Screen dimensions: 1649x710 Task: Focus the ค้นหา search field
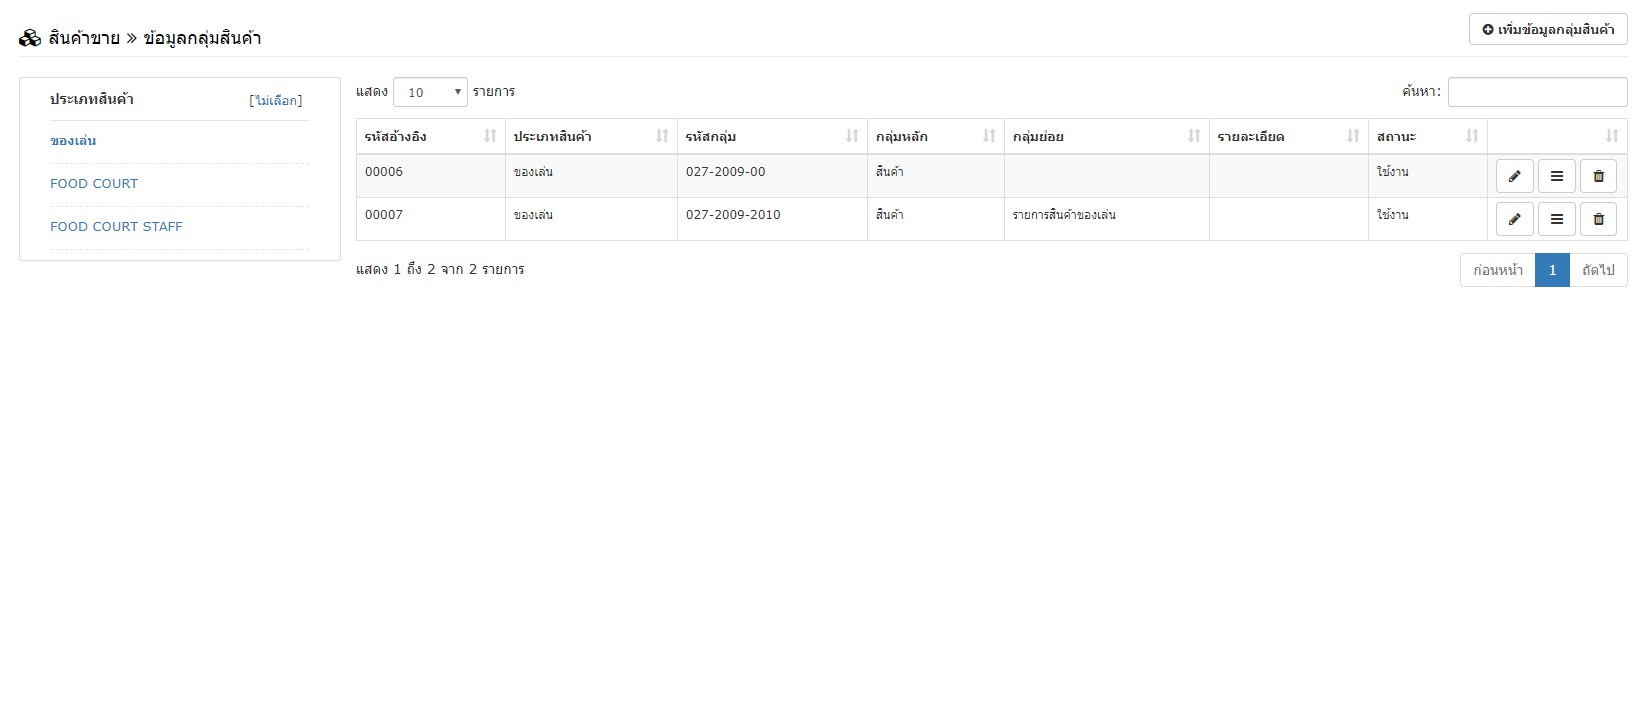[x=1537, y=92]
